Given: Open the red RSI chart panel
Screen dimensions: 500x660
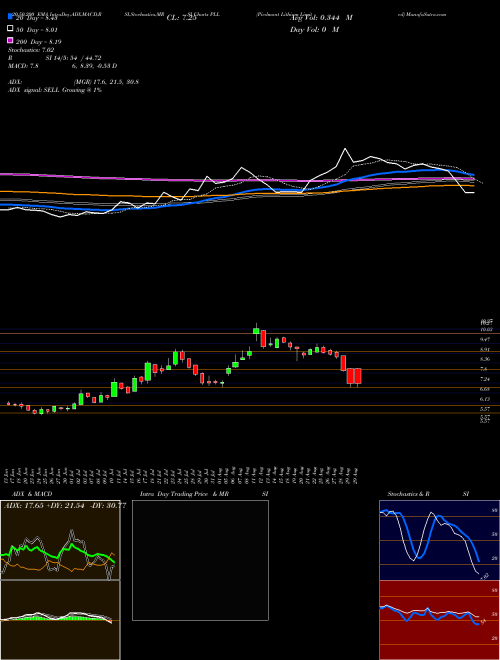Looking at the screenshot, I should click(x=439, y=620).
